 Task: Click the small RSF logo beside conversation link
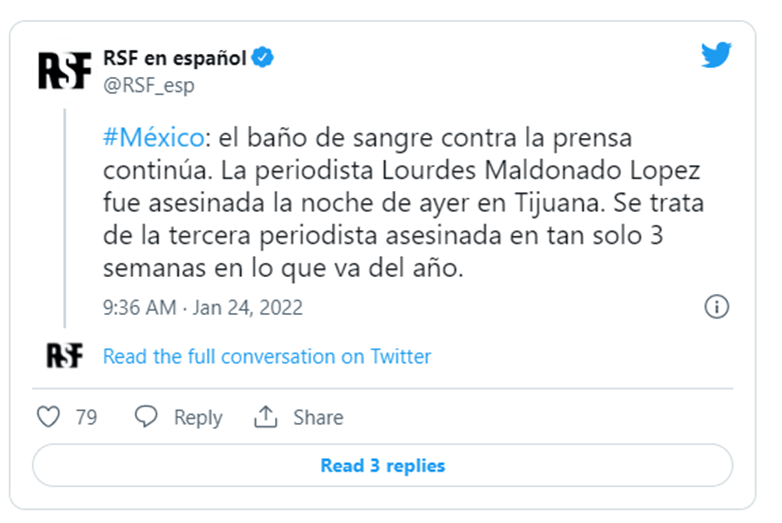(65, 355)
